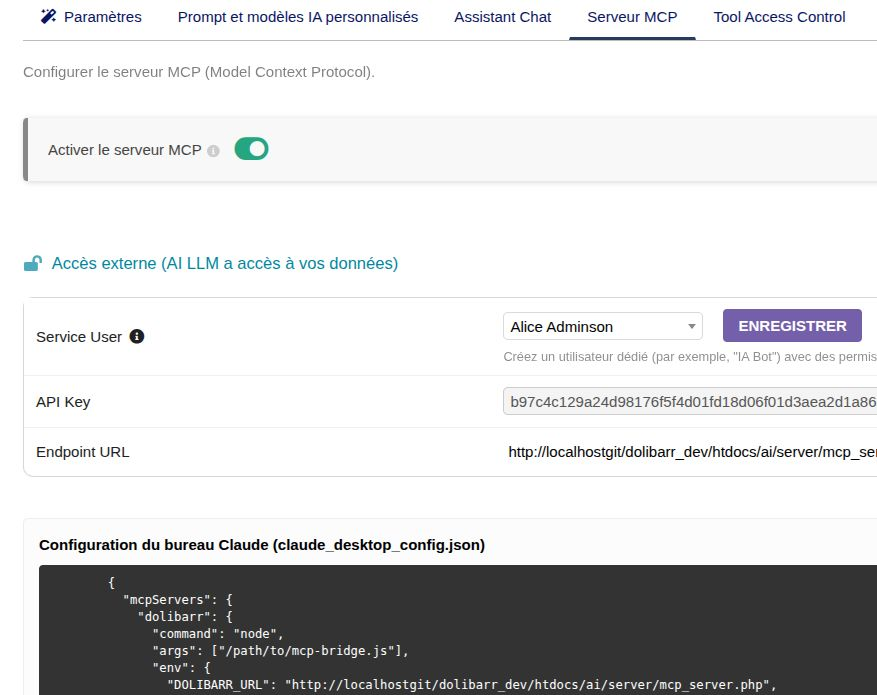Click inside the Claude desktop config code block
This screenshot has height=695, width=877.
point(458,630)
